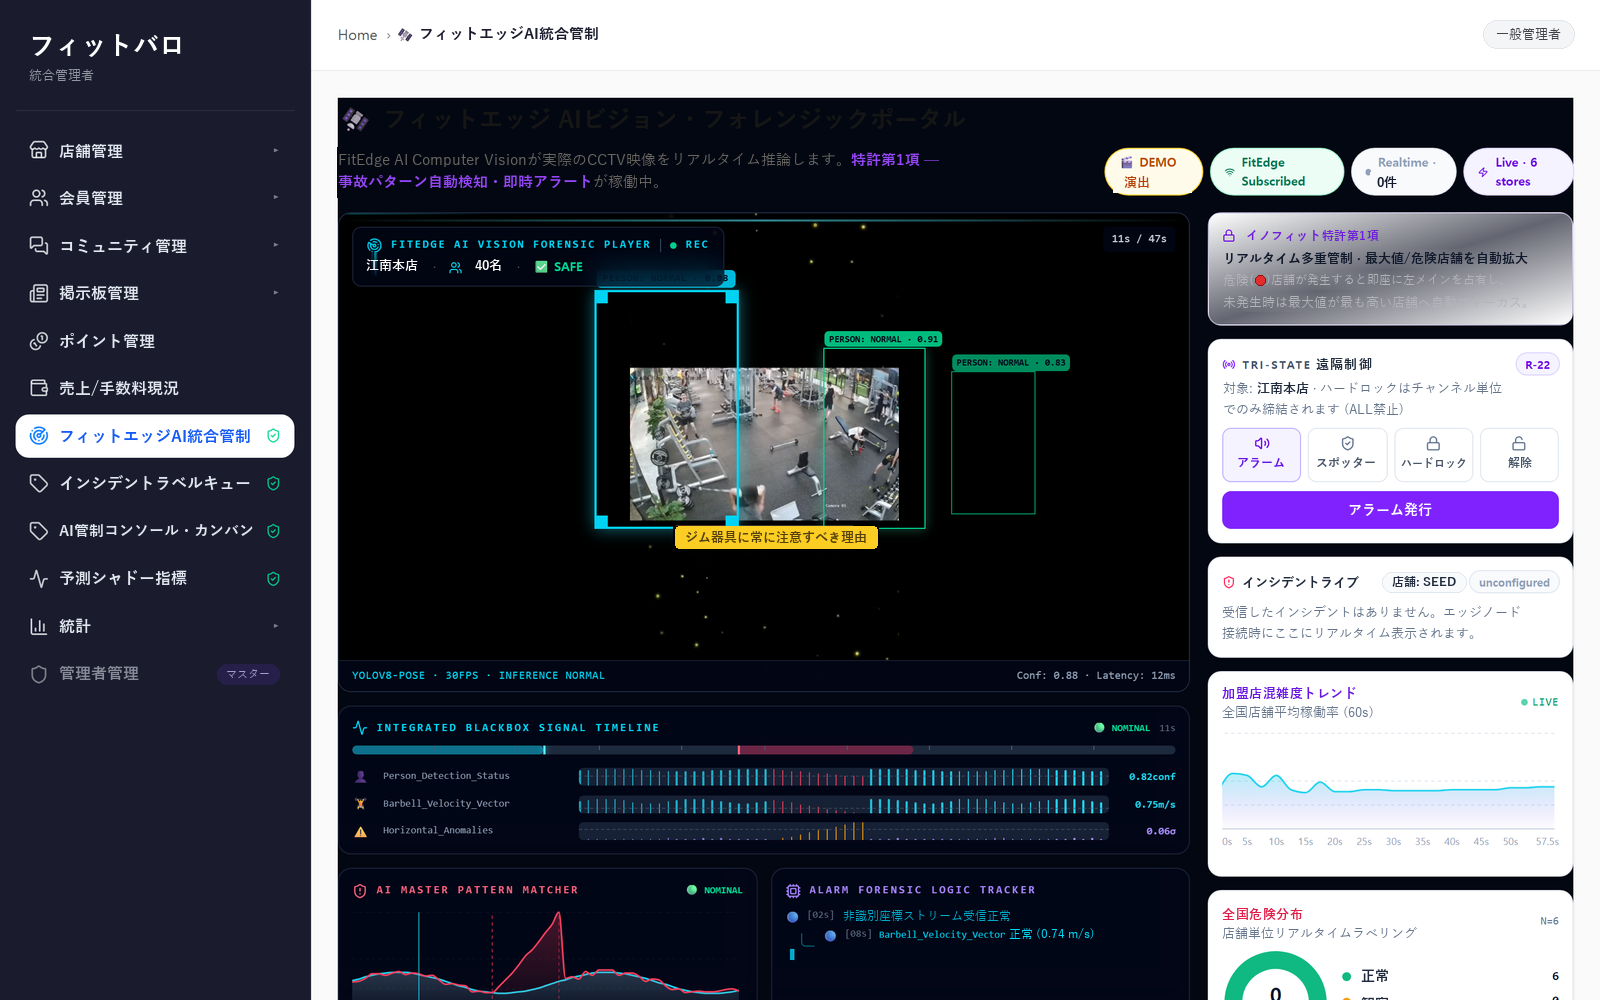Click the AI管制コンソール・カンバン tag icon
The image size is (1600, 1000).
point(39,531)
